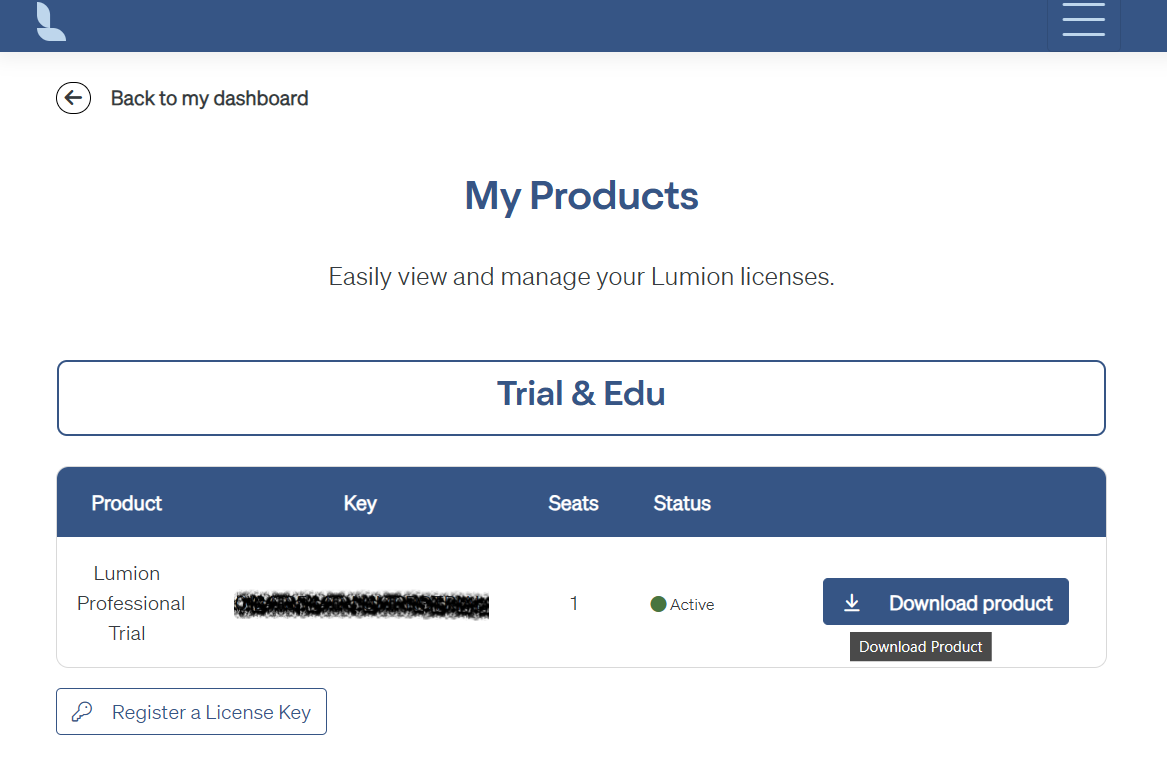1167x759 pixels.
Task: Expand the Trial & Edu section
Action: coord(581,398)
